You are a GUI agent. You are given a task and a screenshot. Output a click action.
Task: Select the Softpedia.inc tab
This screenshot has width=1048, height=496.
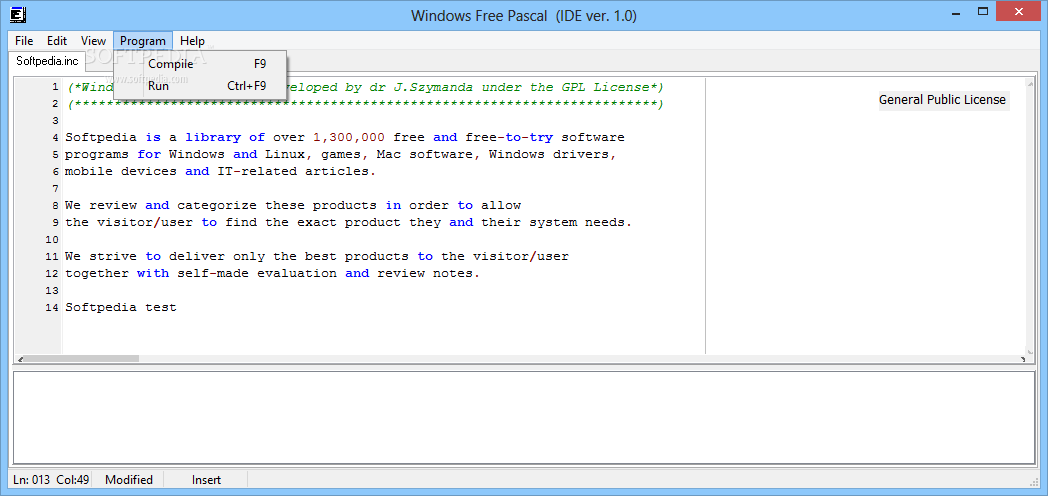coord(47,61)
